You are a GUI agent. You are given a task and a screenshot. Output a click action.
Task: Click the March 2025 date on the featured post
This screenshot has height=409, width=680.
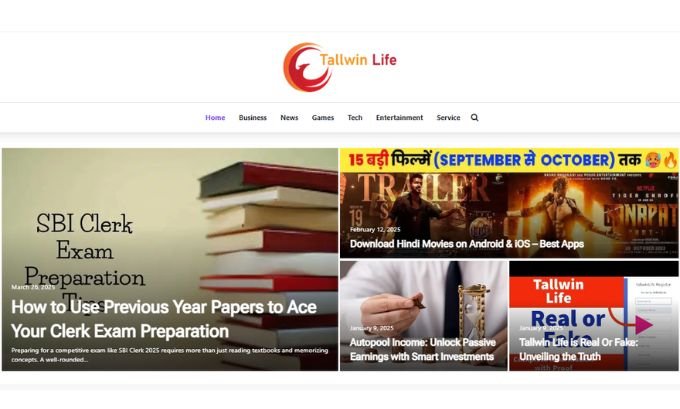[33, 287]
